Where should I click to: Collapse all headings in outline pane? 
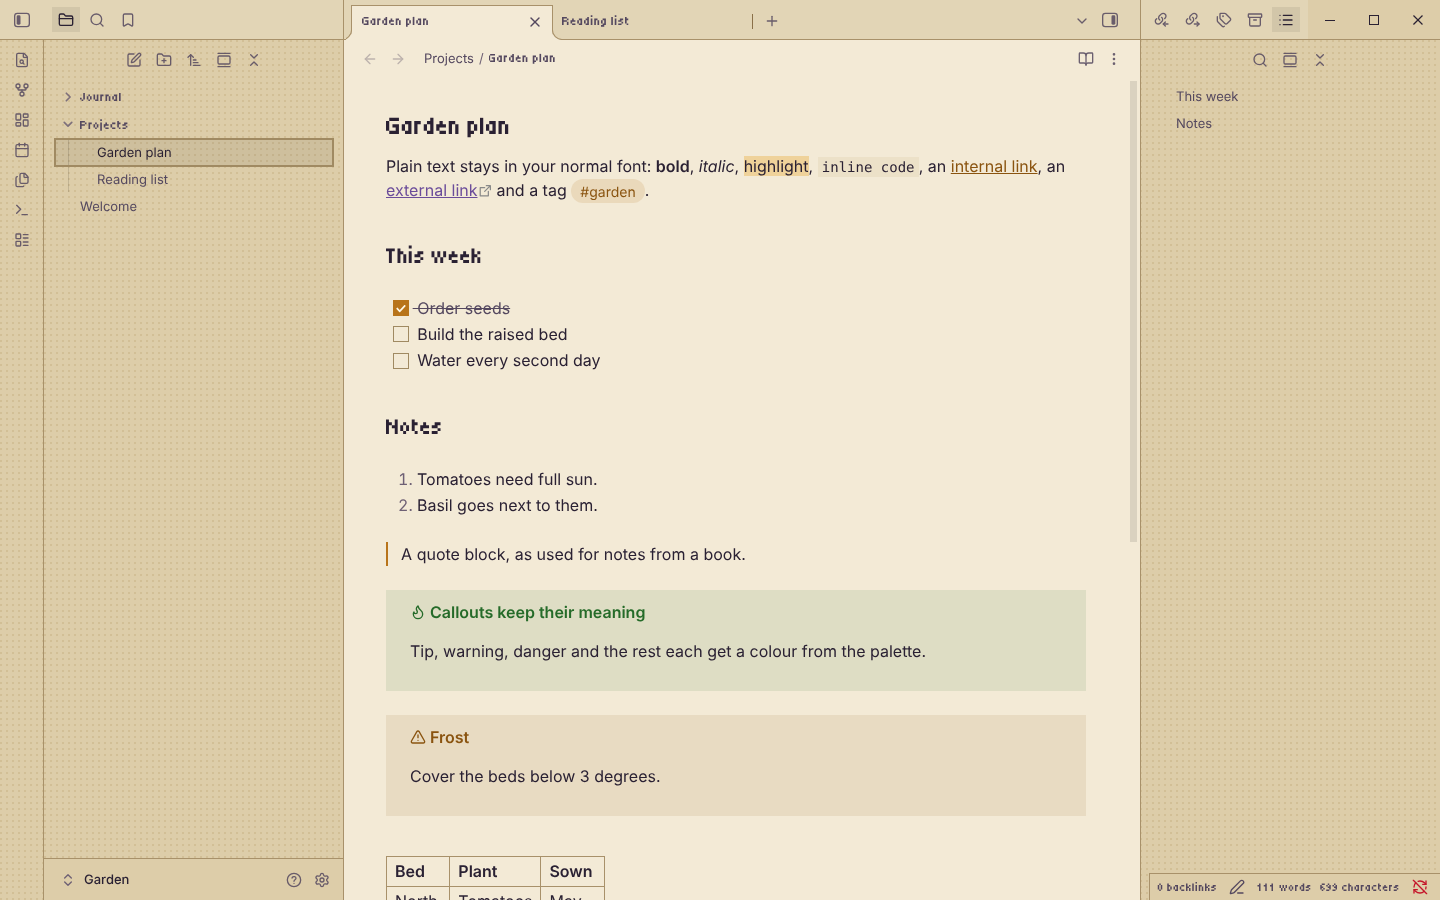click(x=1320, y=60)
